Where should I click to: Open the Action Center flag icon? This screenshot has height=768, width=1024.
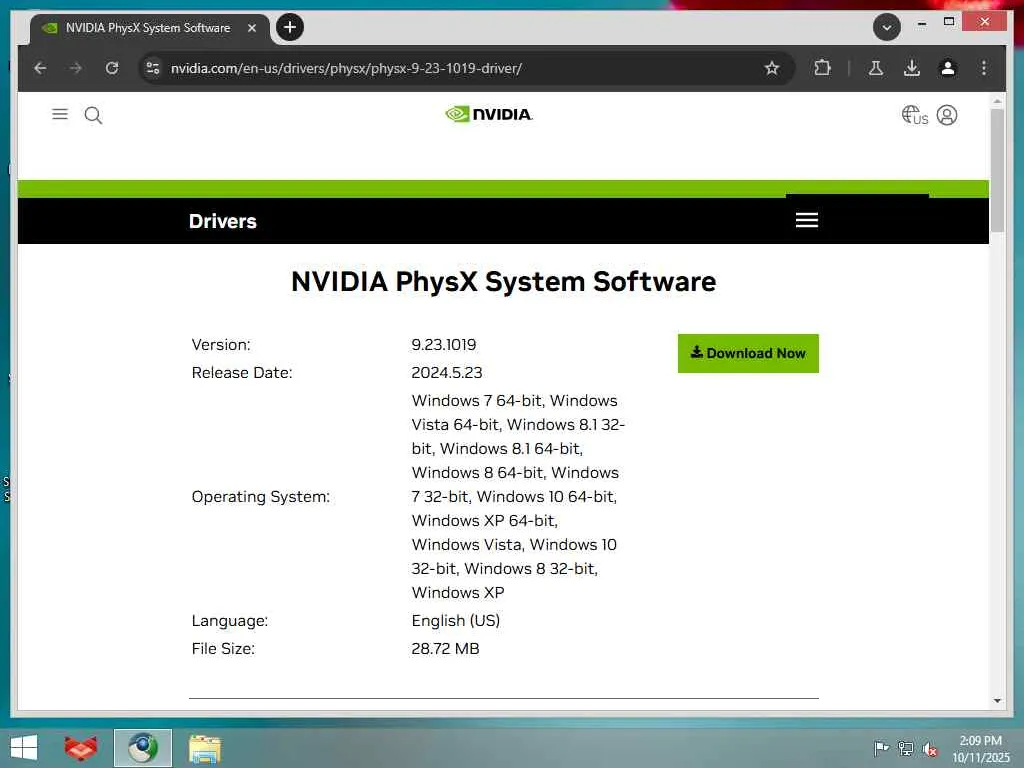881,748
